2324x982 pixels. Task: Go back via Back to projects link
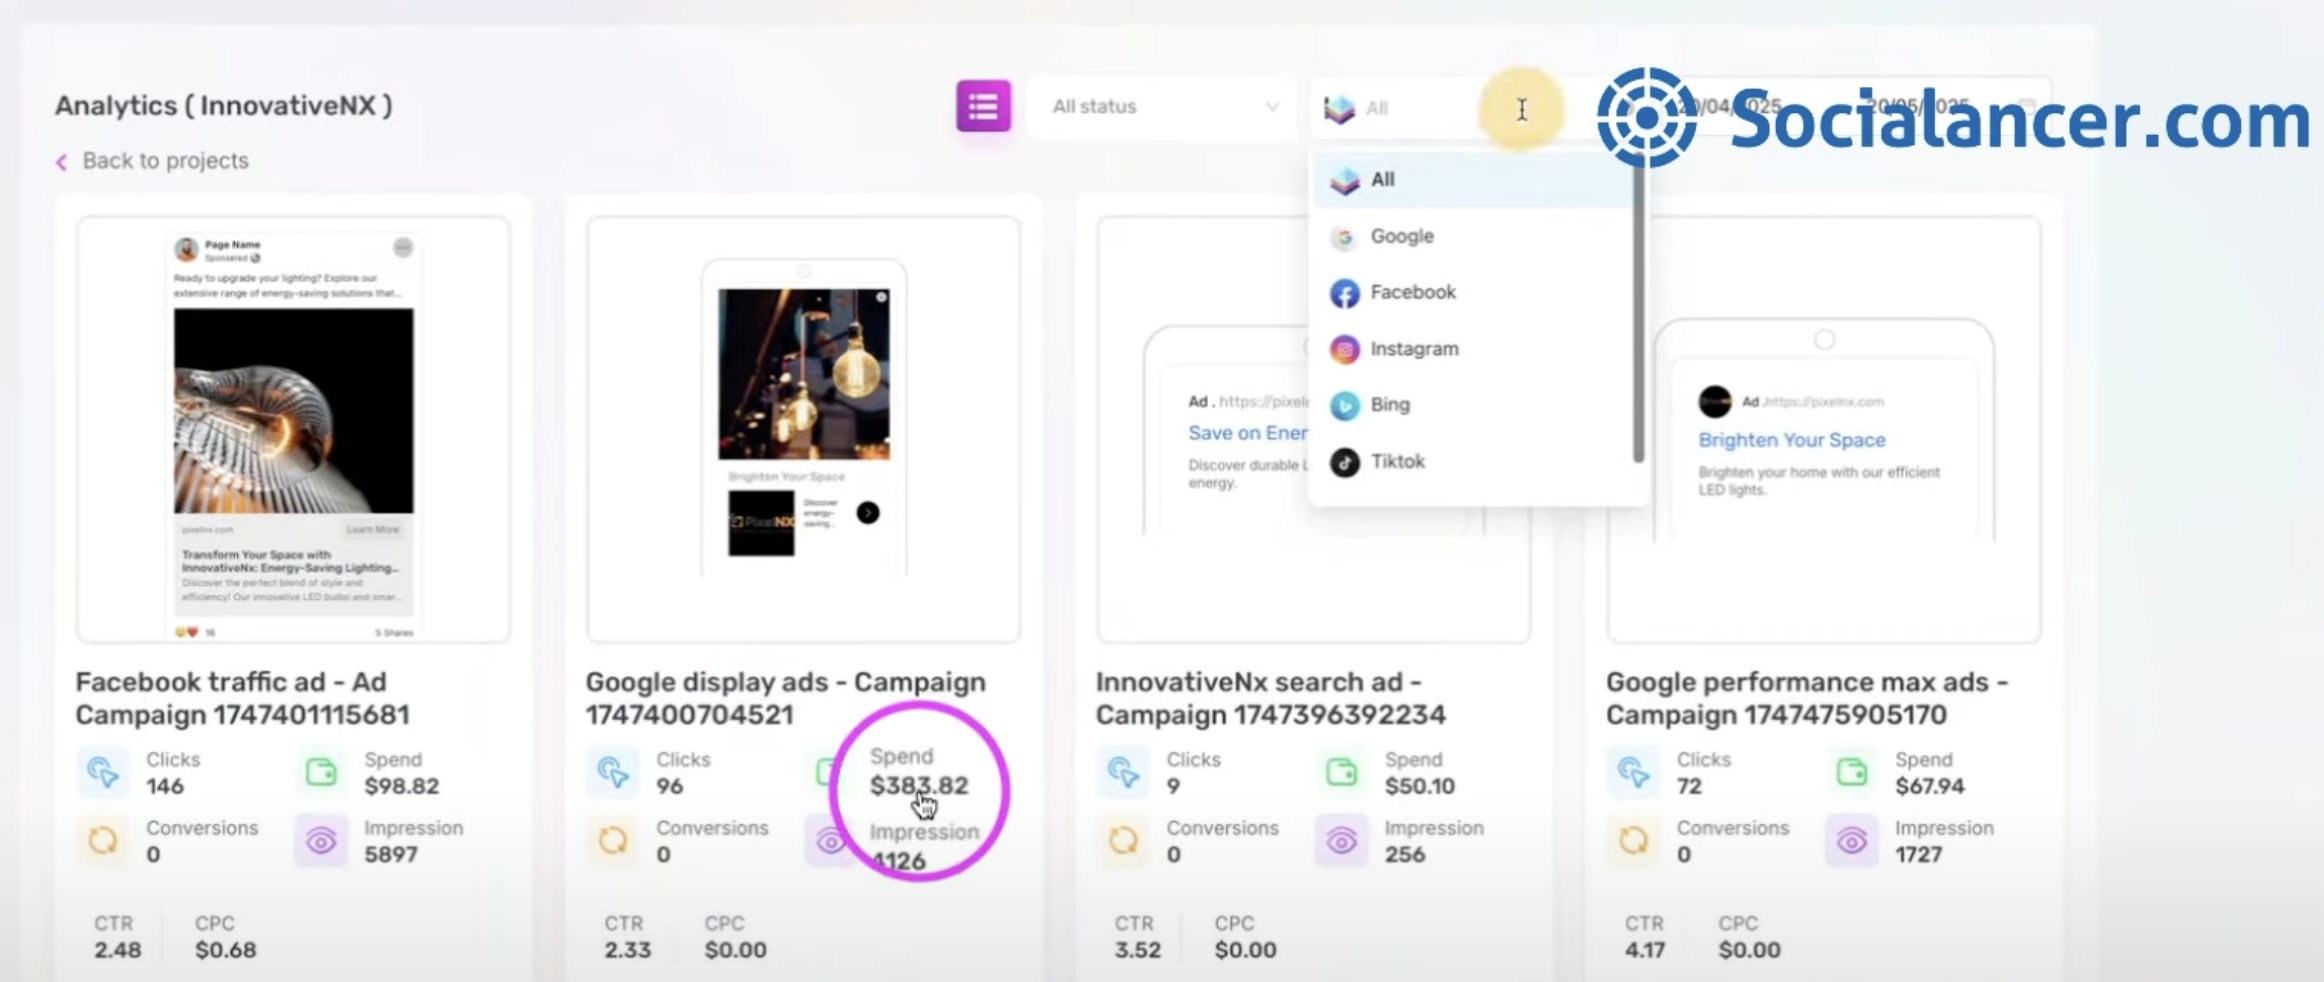point(165,161)
